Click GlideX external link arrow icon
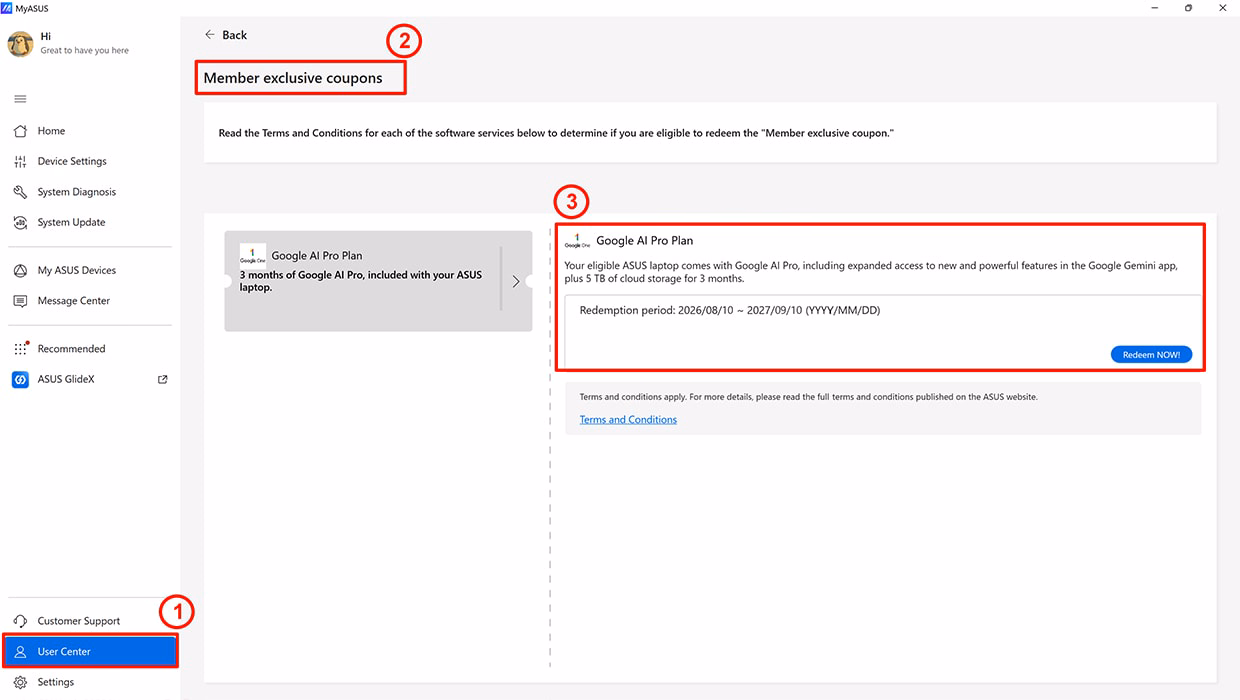Screen dimensions: 1240x700 (163, 379)
